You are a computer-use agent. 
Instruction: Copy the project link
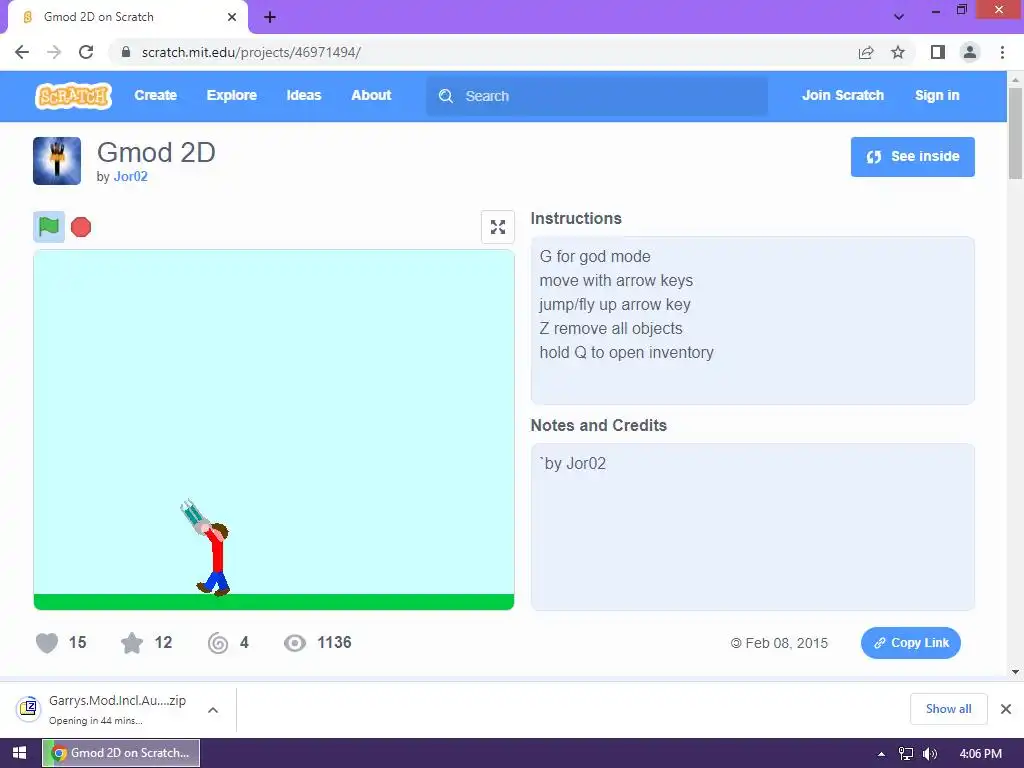pyautogui.click(x=910, y=643)
